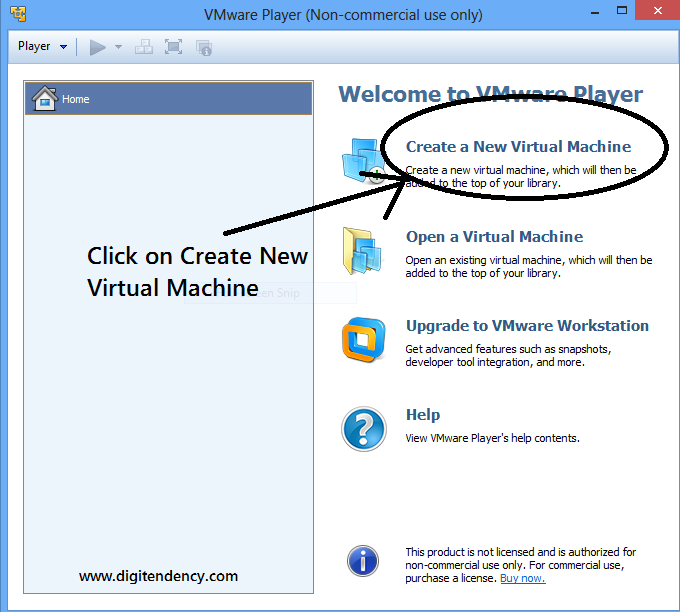
Task: Click the 'Welcome to VMware Player' heading
Action: click(490, 94)
